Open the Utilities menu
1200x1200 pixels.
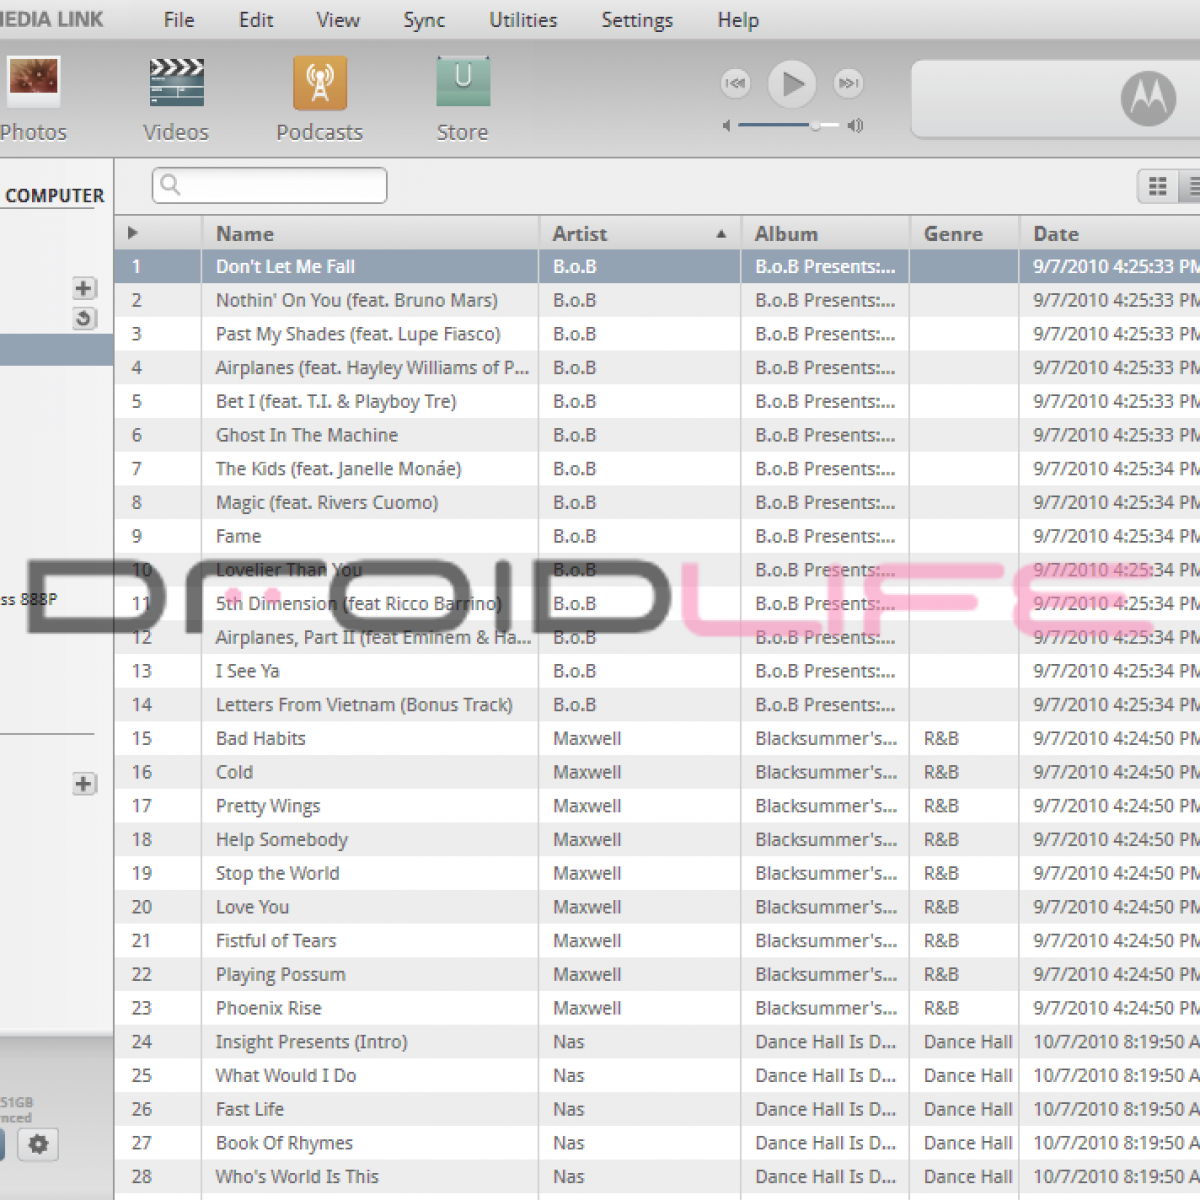tap(523, 20)
